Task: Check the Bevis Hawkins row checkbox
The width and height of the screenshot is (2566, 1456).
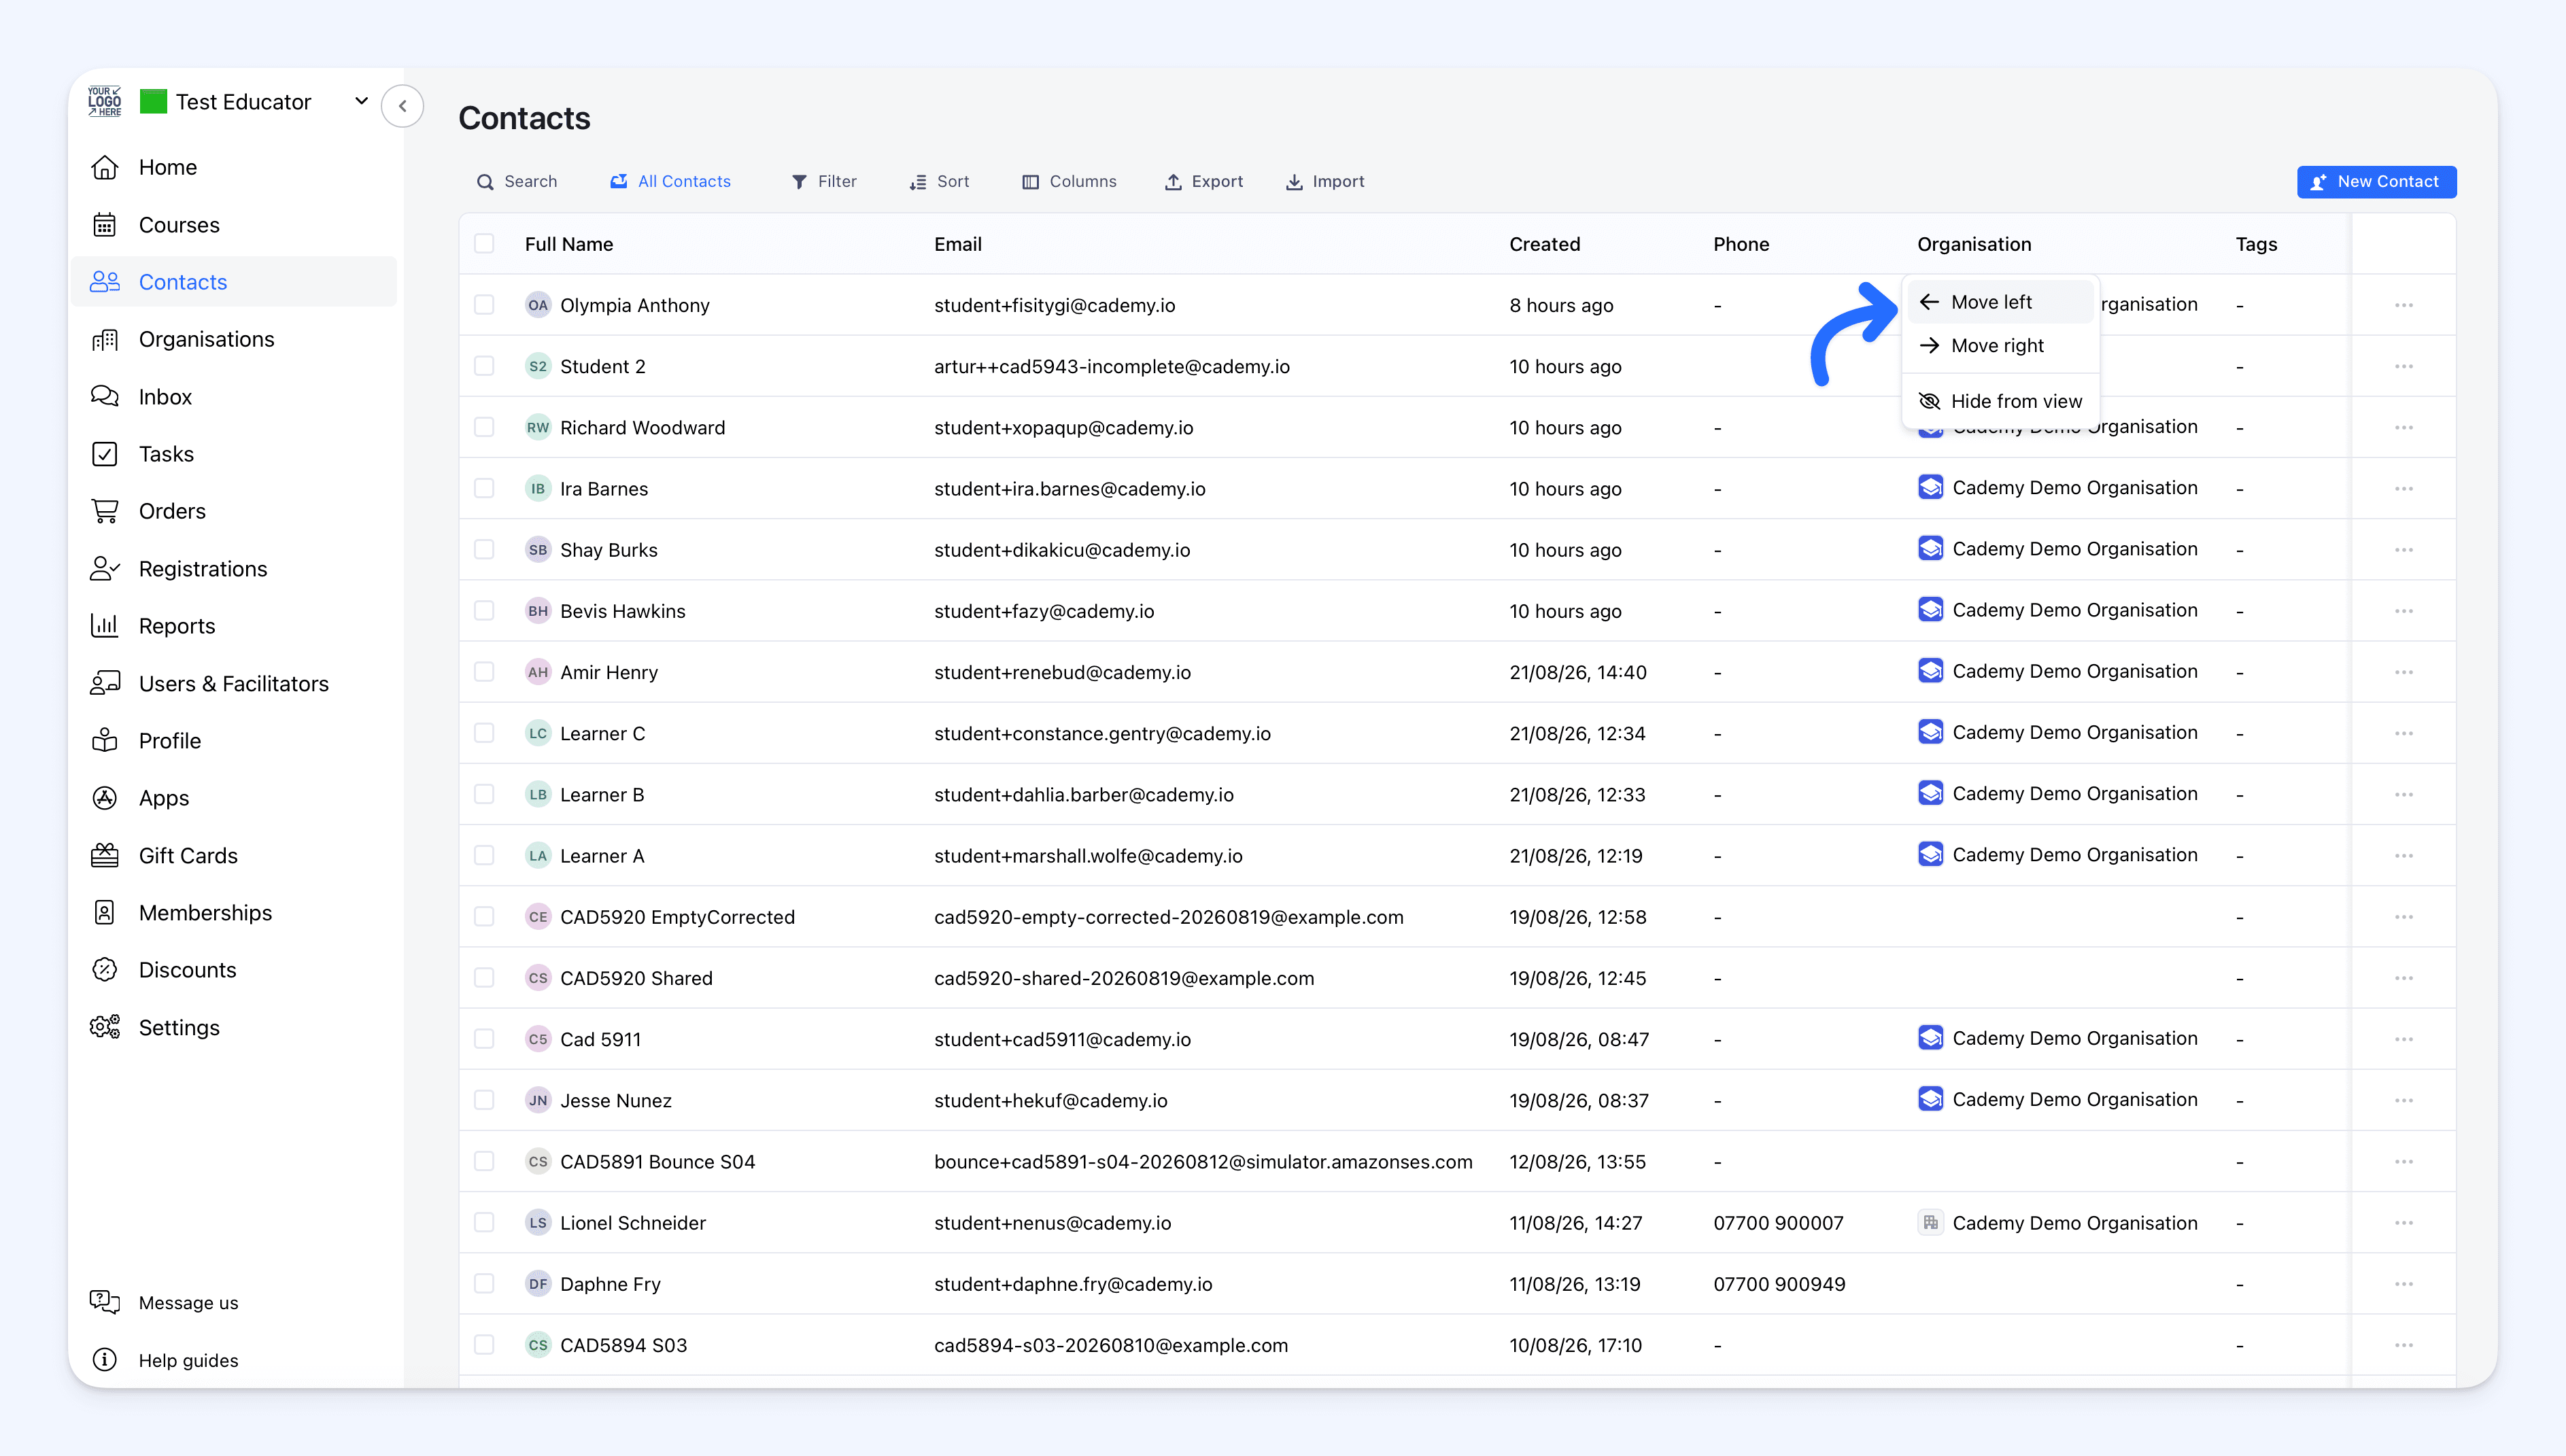Action: (x=484, y=611)
